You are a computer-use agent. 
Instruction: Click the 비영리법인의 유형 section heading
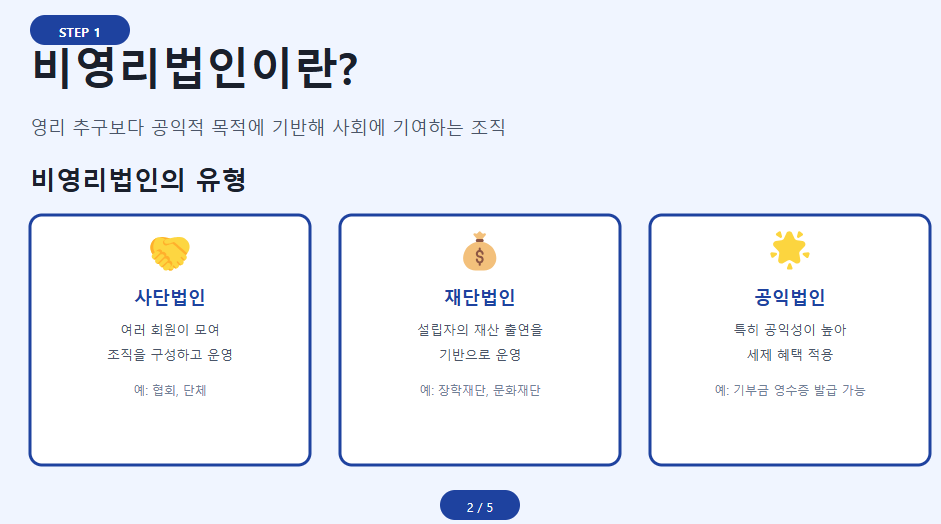click(139, 181)
